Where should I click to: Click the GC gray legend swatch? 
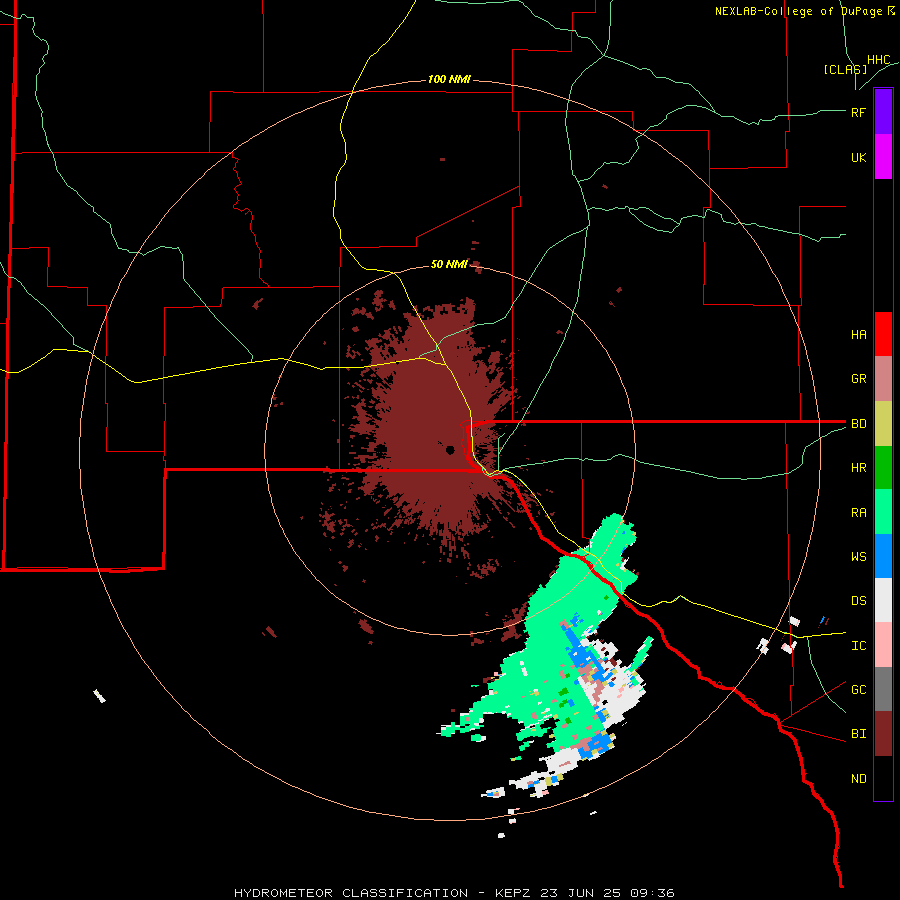[883, 689]
